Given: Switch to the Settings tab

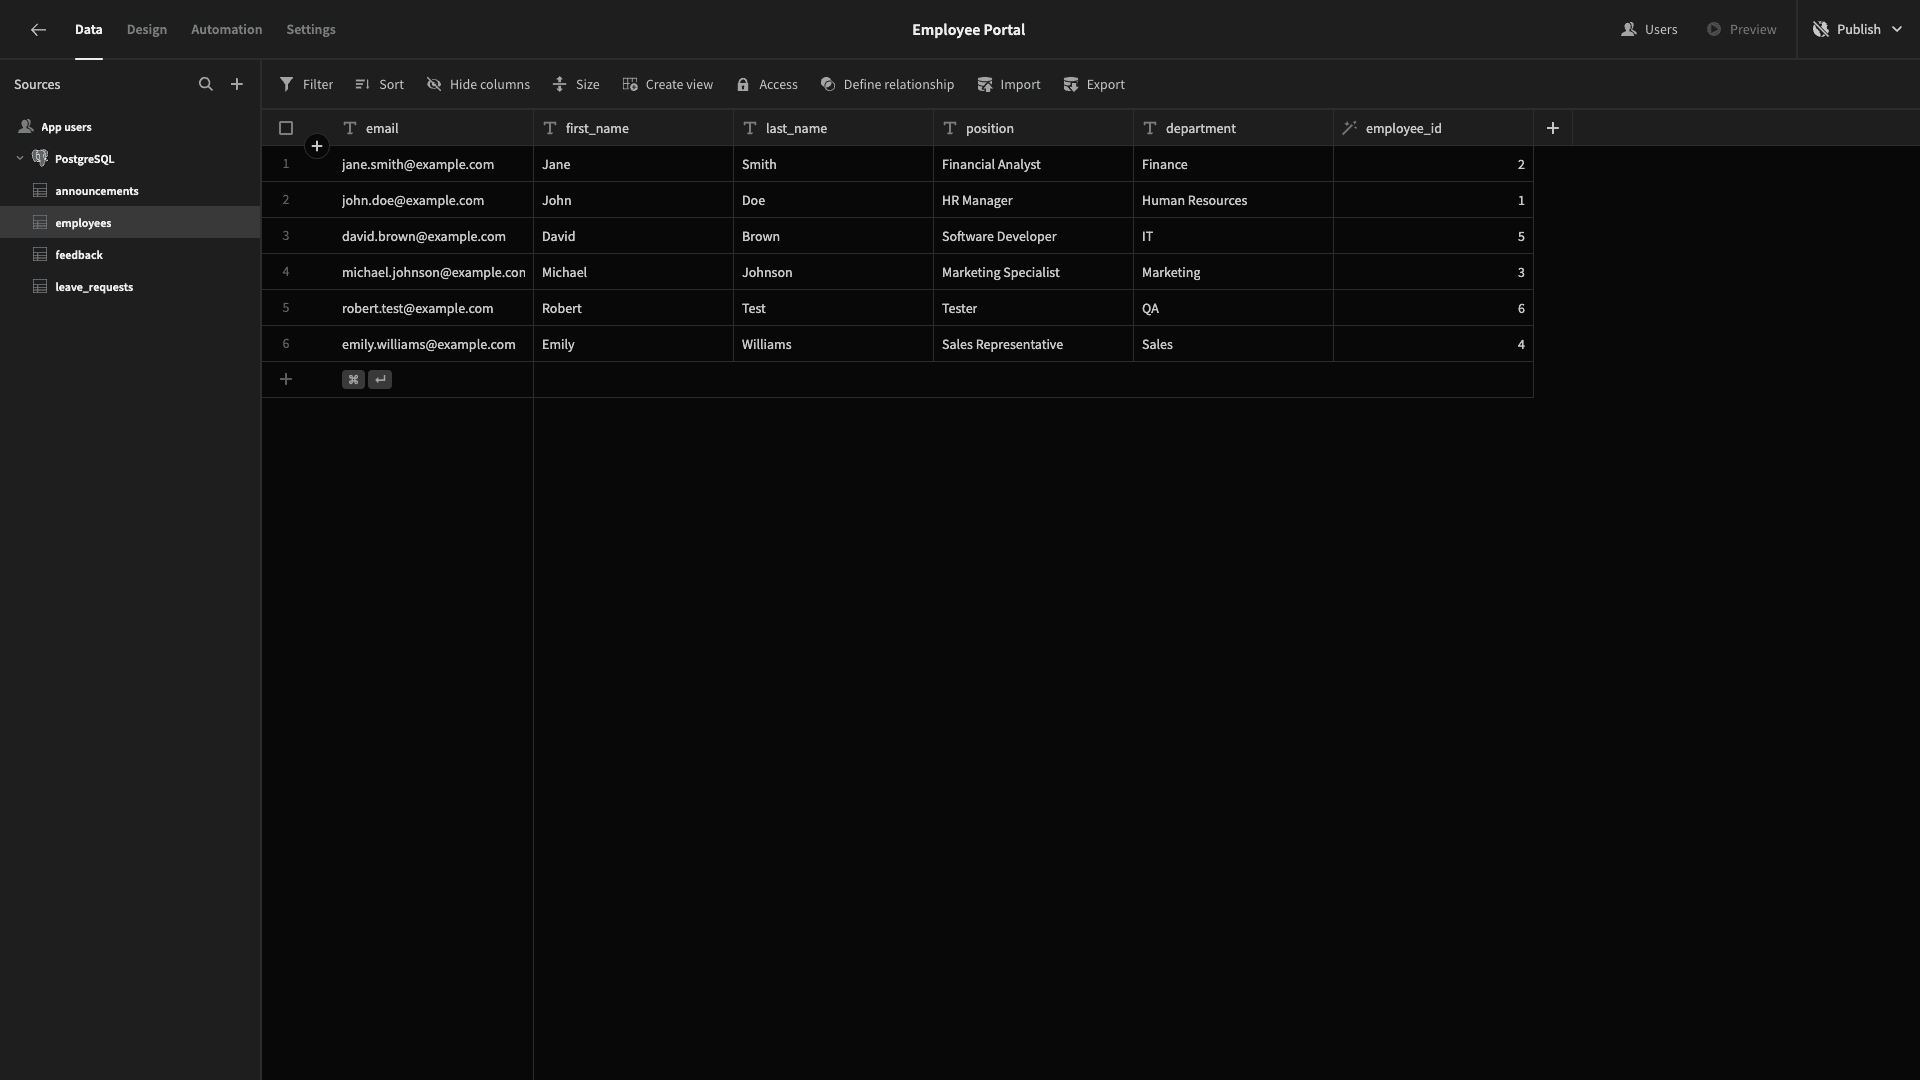Looking at the screenshot, I should point(311,30).
